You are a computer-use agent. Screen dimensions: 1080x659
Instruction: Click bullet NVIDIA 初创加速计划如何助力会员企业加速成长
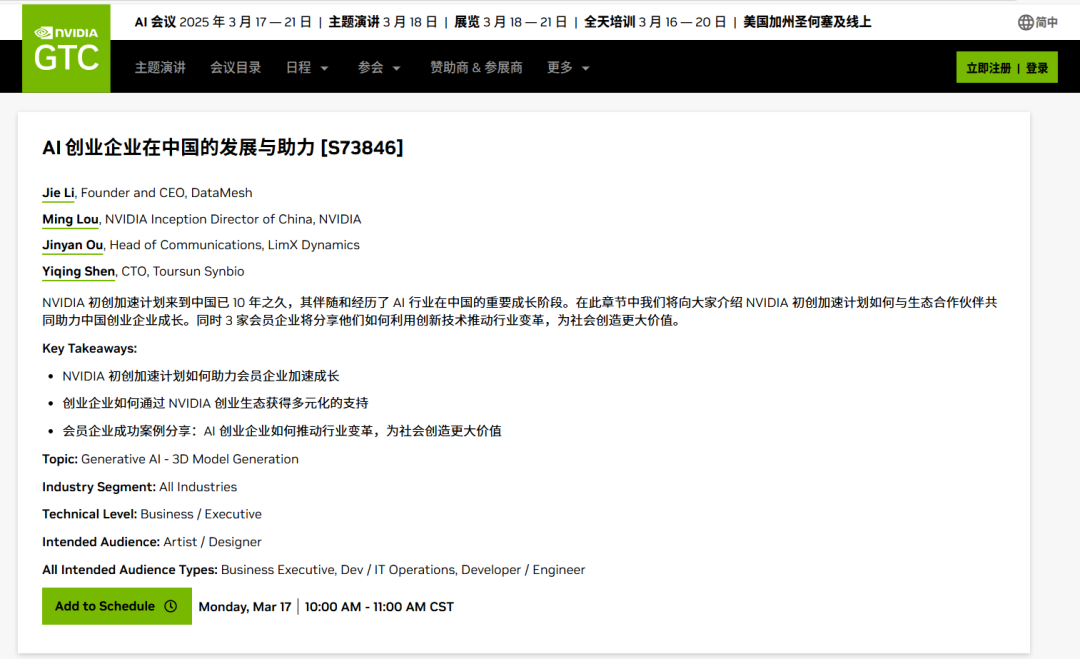pyautogui.click(x=201, y=376)
